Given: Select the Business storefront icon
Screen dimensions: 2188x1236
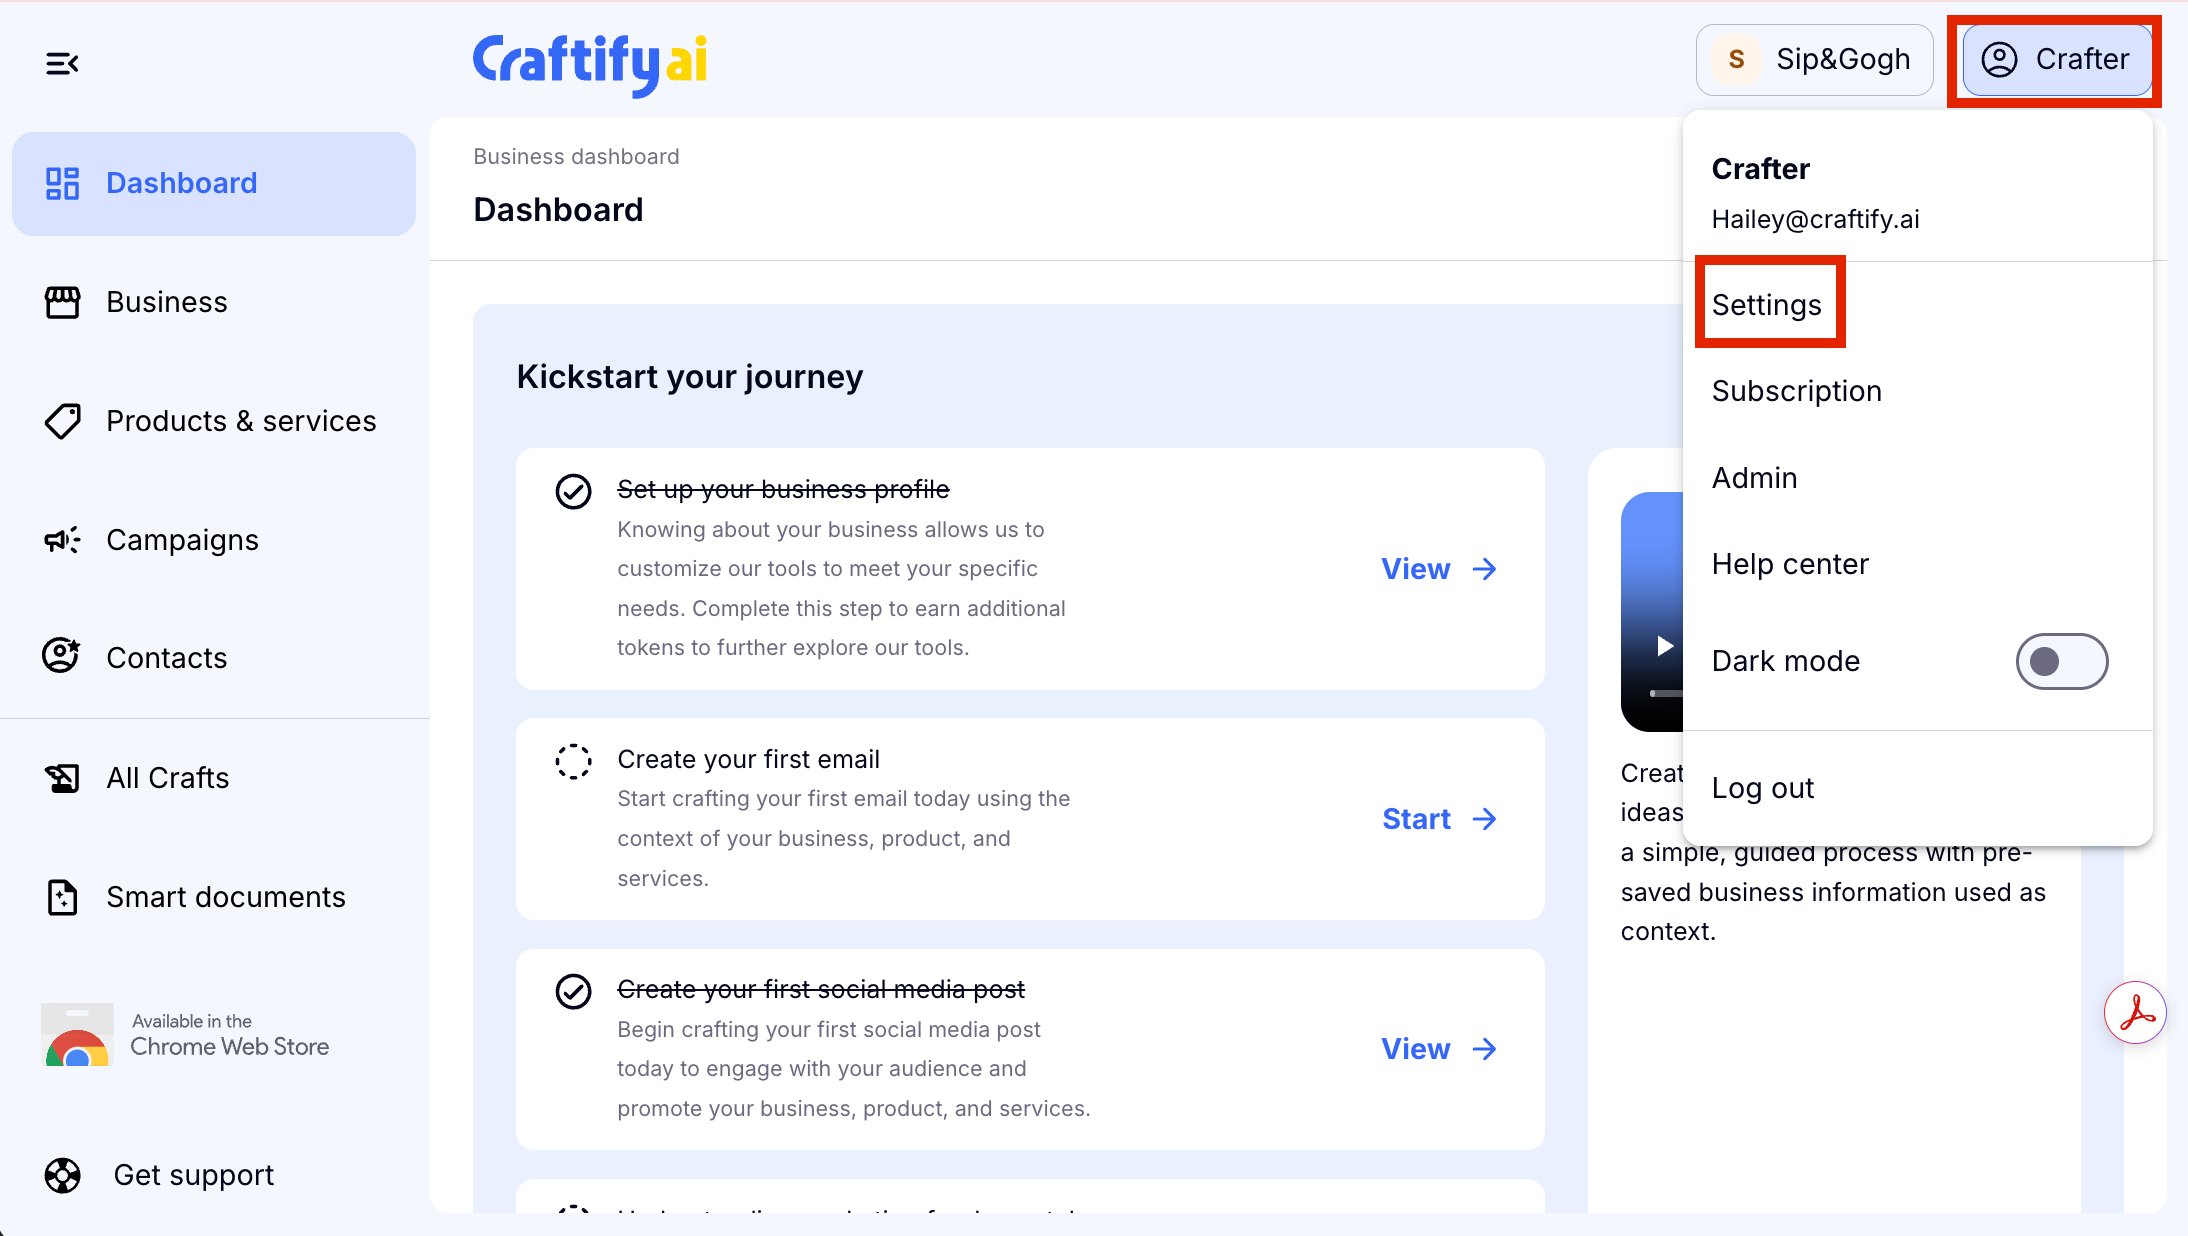Looking at the screenshot, I should [x=62, y=302].
